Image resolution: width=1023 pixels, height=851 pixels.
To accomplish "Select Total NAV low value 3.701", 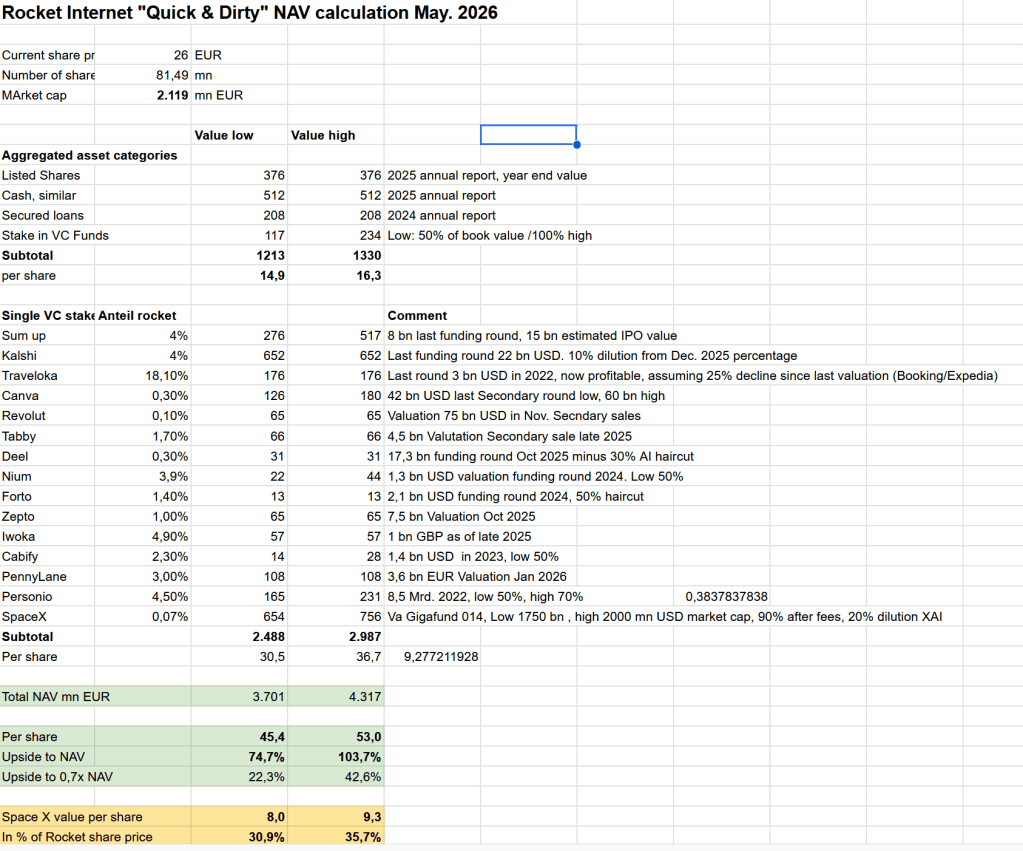I will tap(269, 697).
